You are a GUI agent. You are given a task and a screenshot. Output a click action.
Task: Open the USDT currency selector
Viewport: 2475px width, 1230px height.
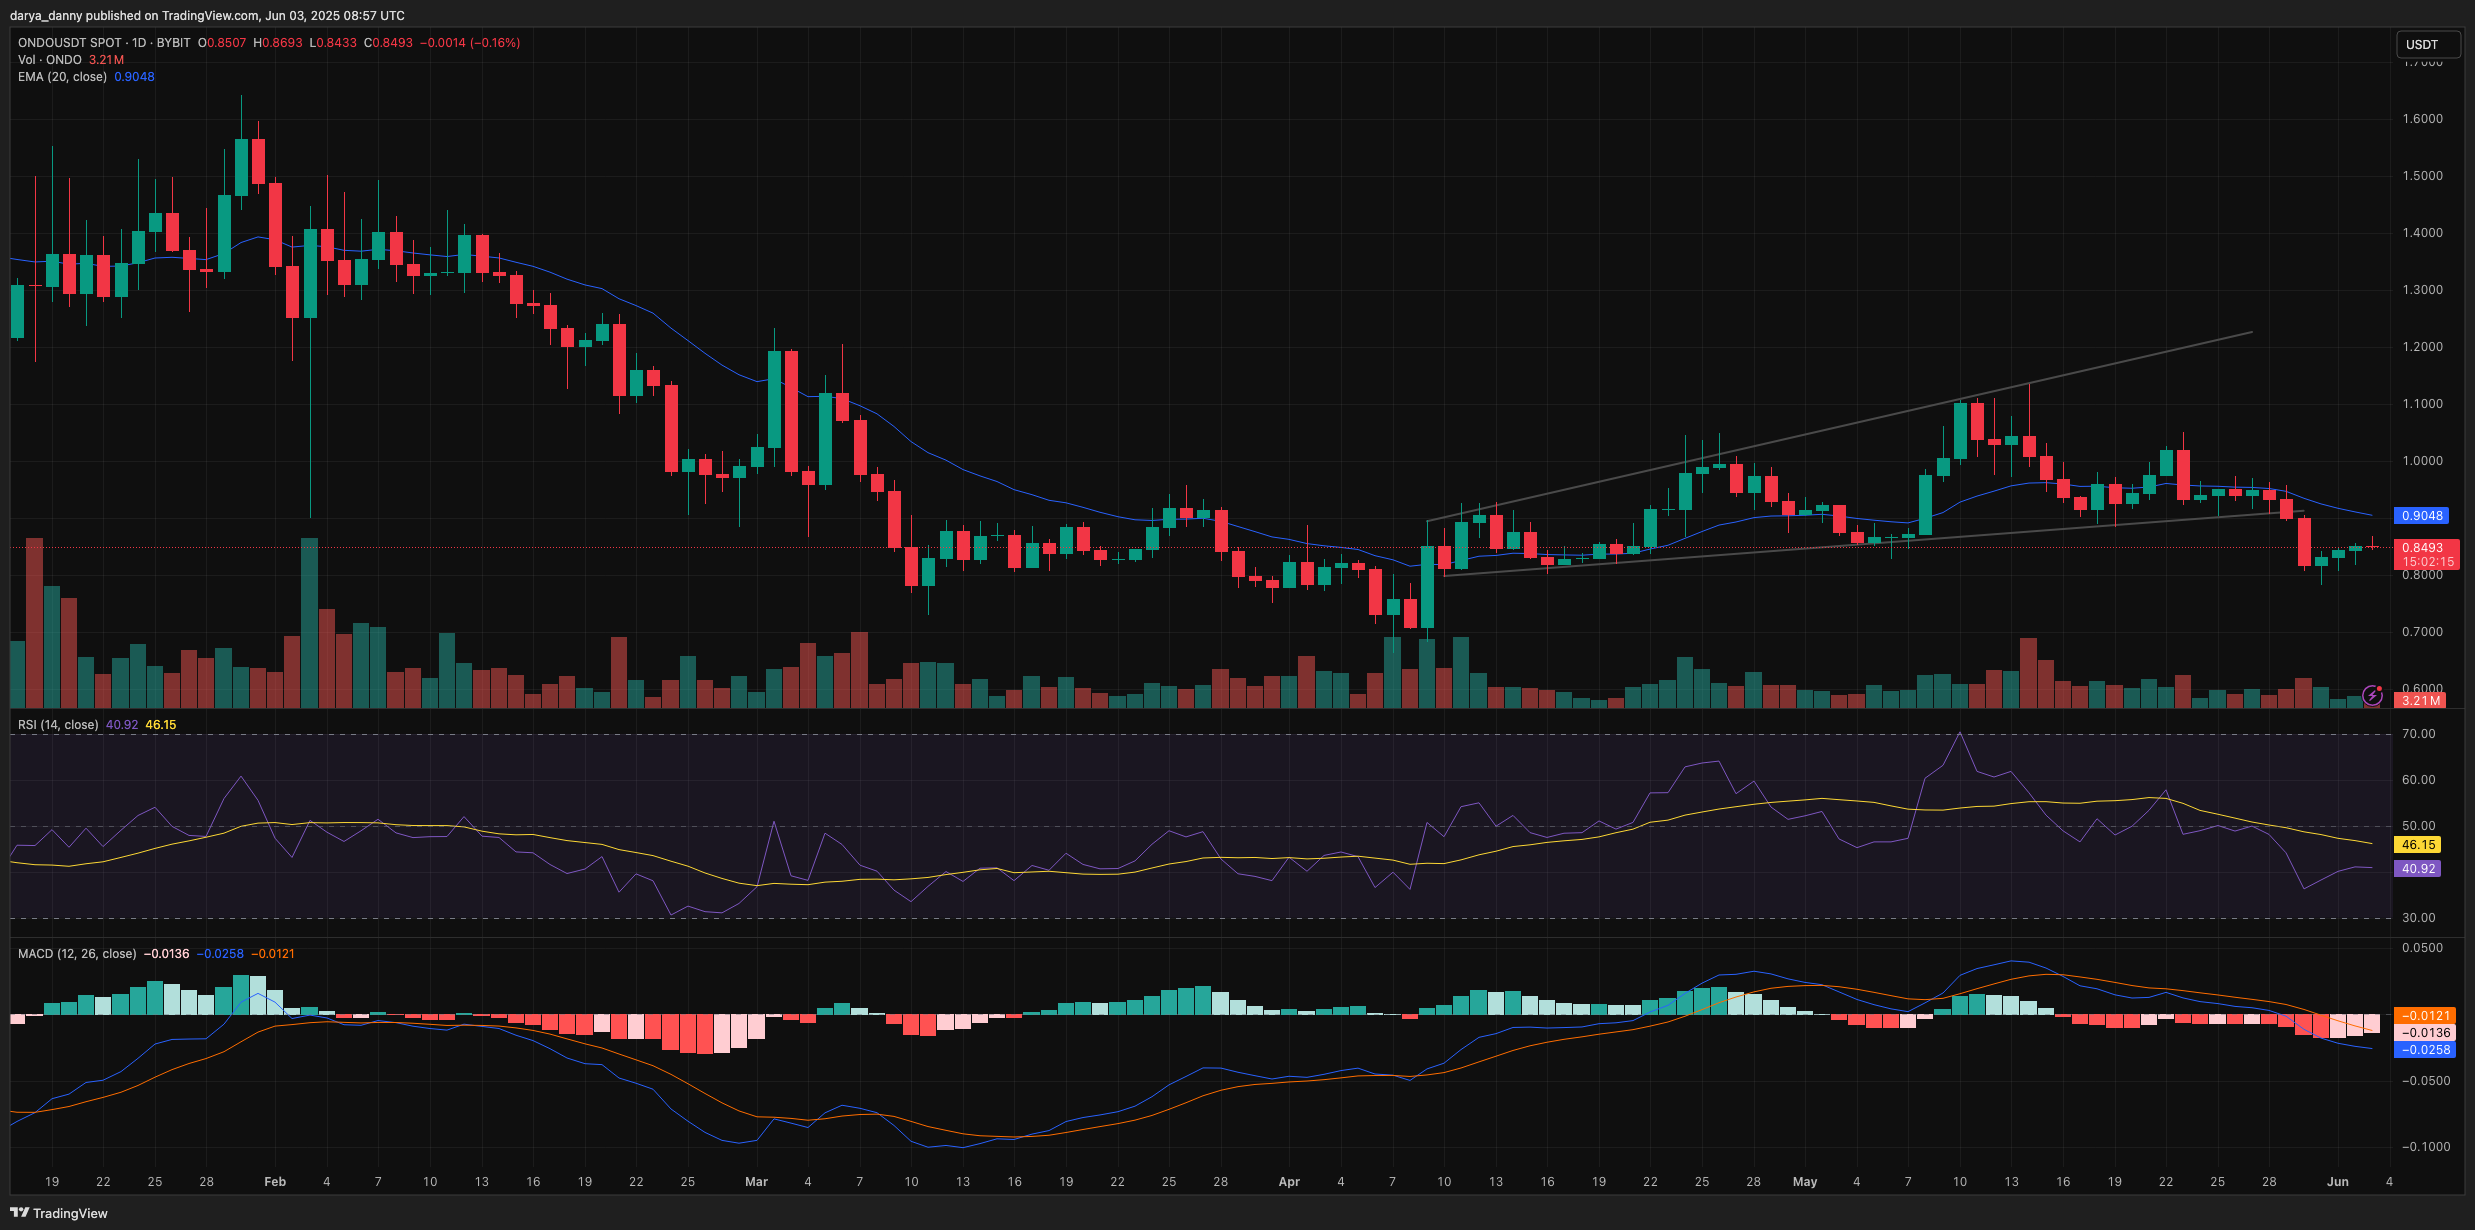(x=2427, y=45)
